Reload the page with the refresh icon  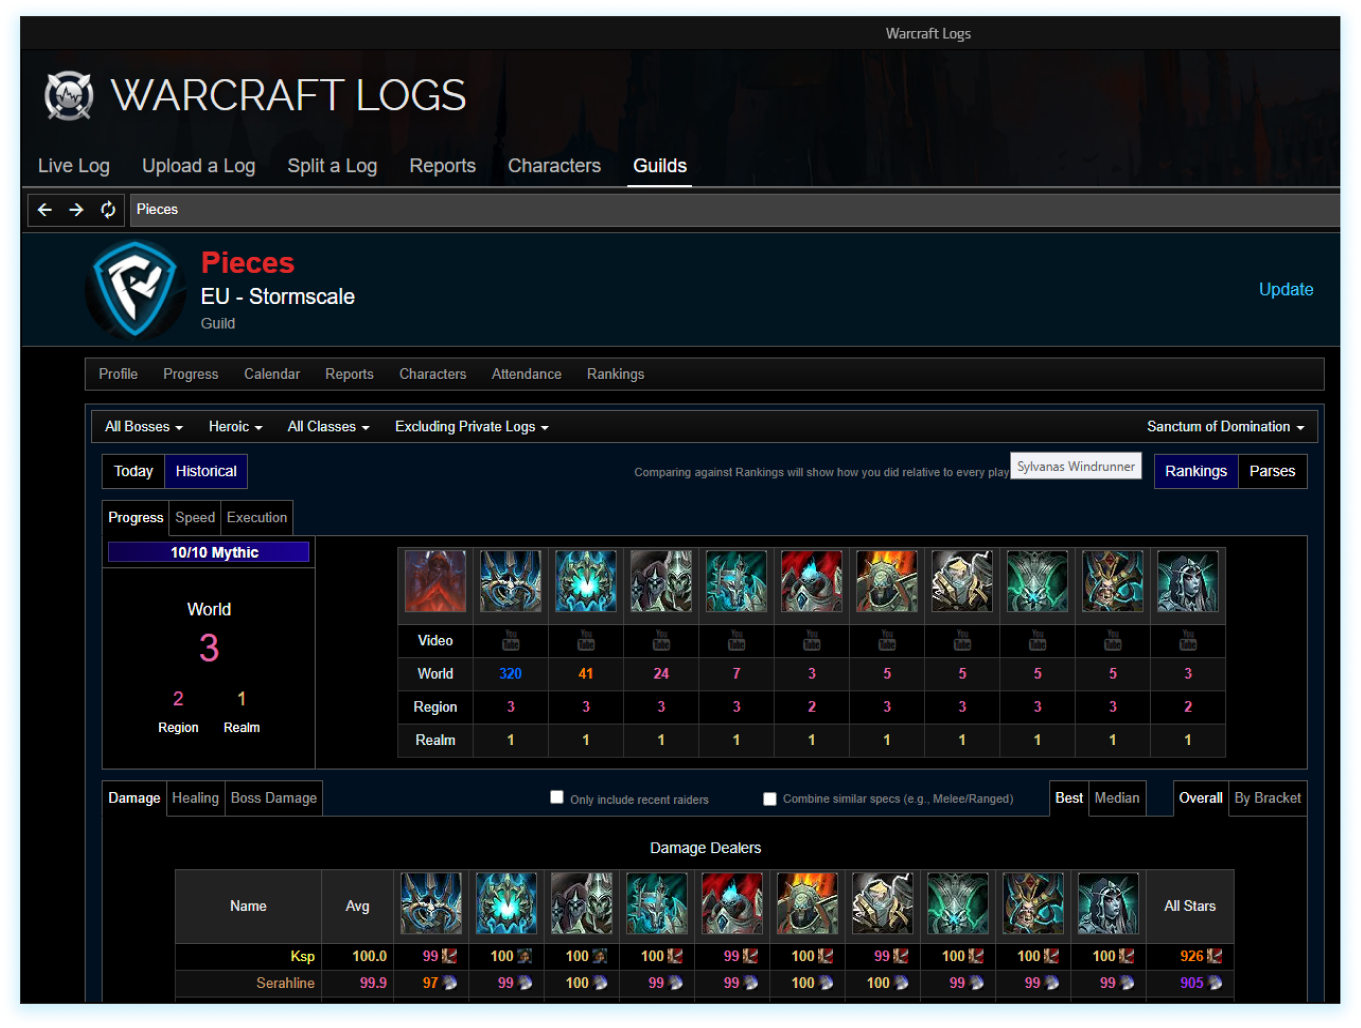tap(108, 209)
